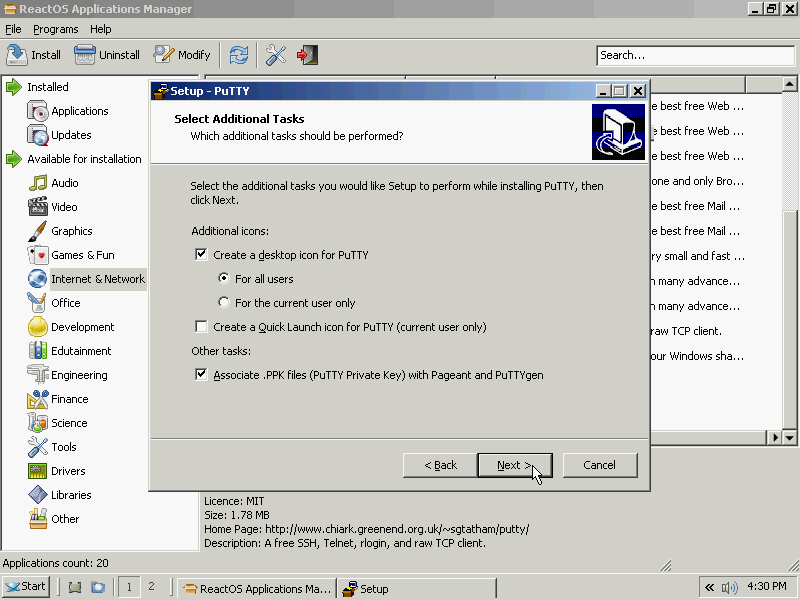Click the Search input field

pos(693,55)
